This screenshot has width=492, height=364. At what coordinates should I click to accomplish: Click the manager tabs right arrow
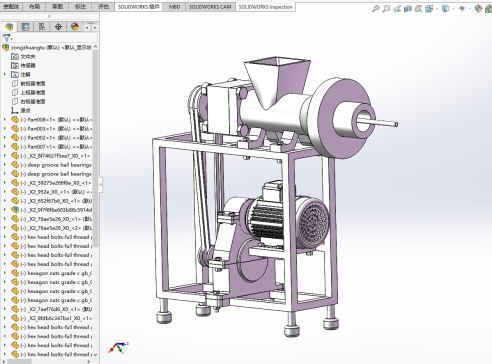(x=95, y=27)
